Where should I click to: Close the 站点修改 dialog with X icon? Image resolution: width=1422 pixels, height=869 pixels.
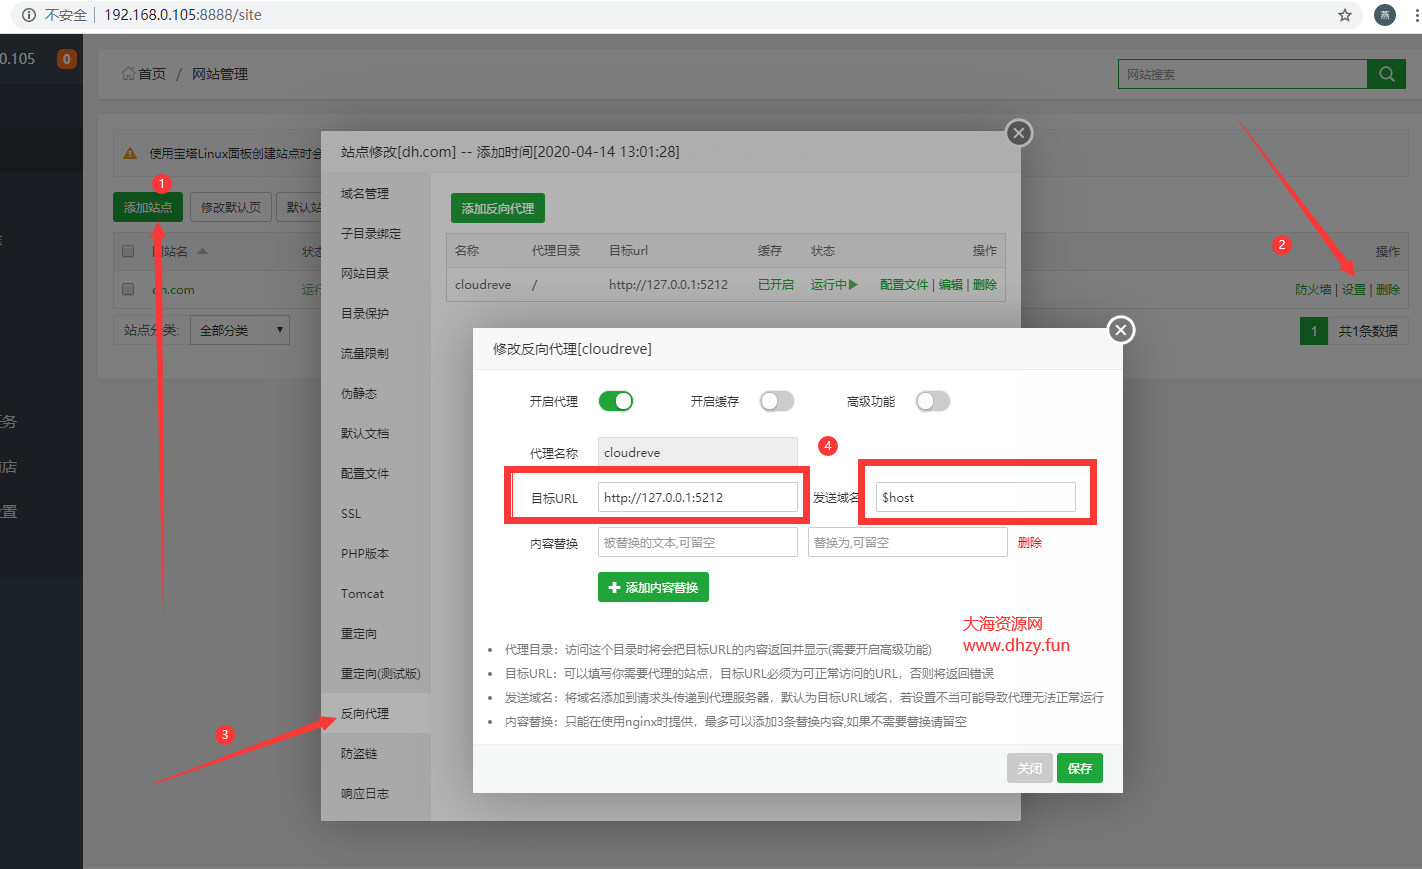coord(1018,133)
